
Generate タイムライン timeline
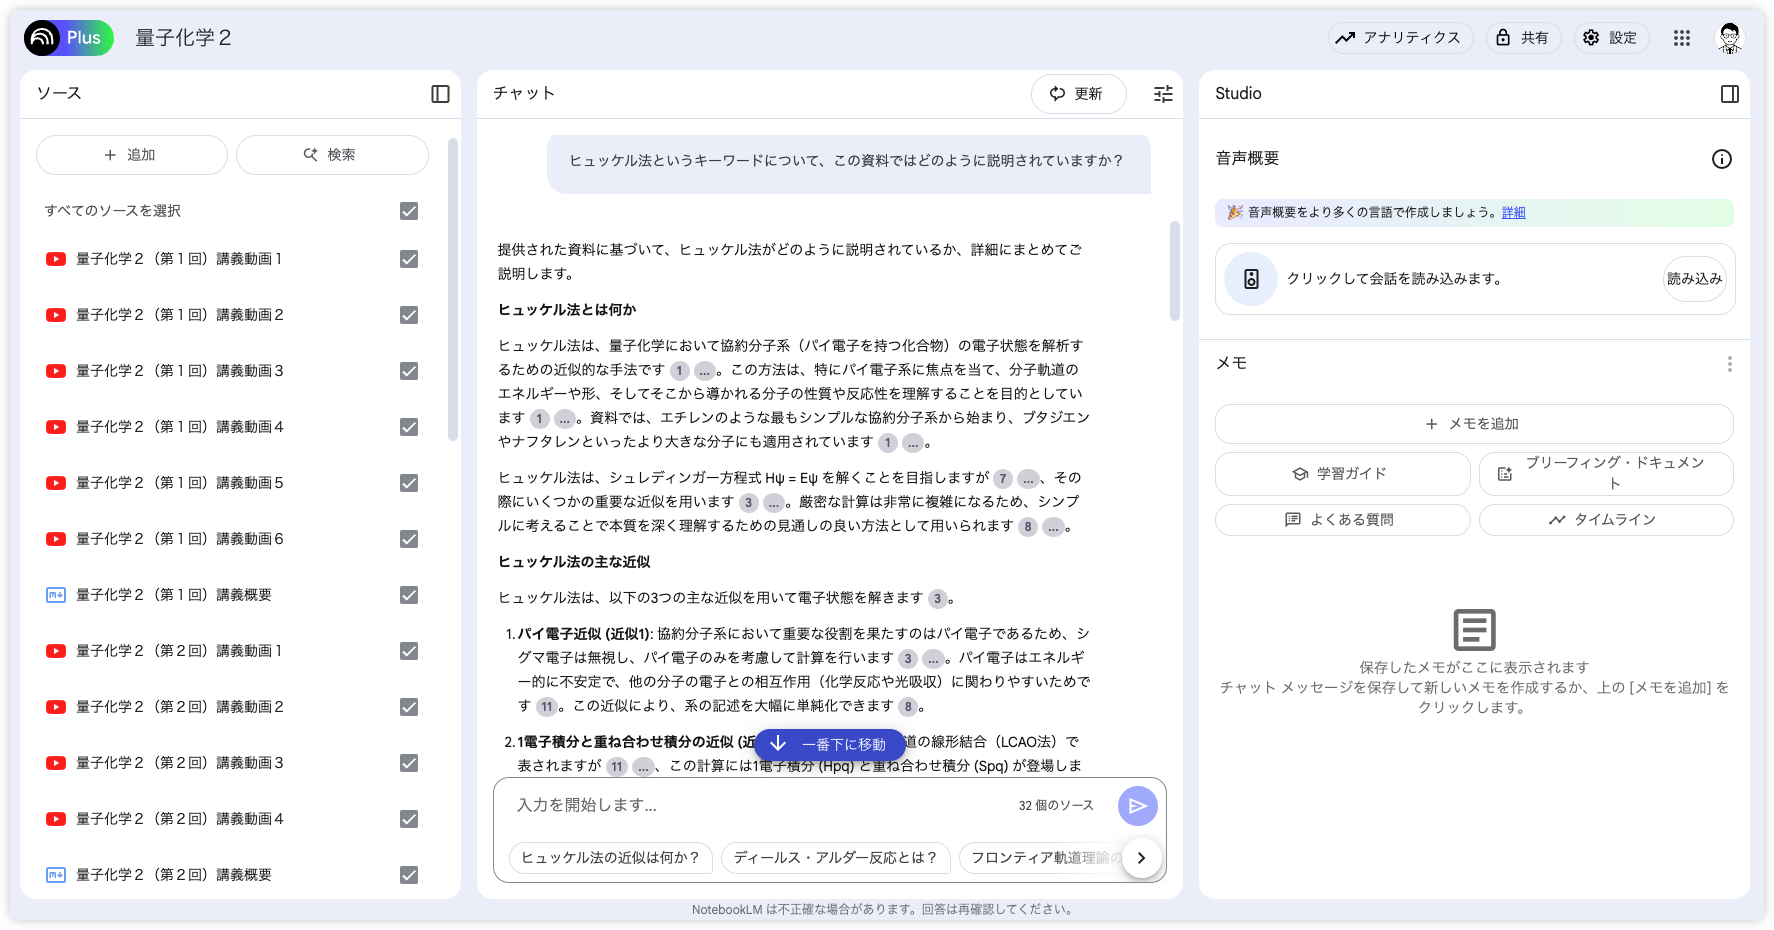[1605, 520]
